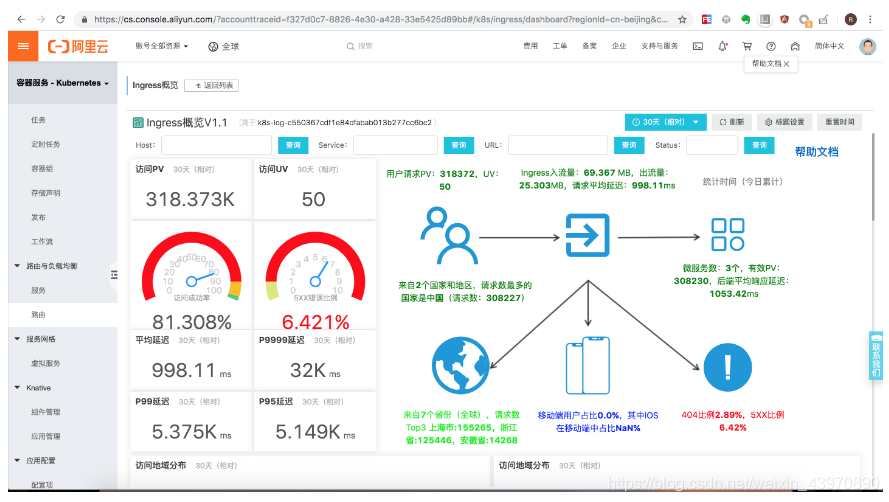Image resolution: width=889 pixels, height=502 pixels.
Task: Click 查询 button next to Host
Action: pyautogui.click(x=293, y=145)
